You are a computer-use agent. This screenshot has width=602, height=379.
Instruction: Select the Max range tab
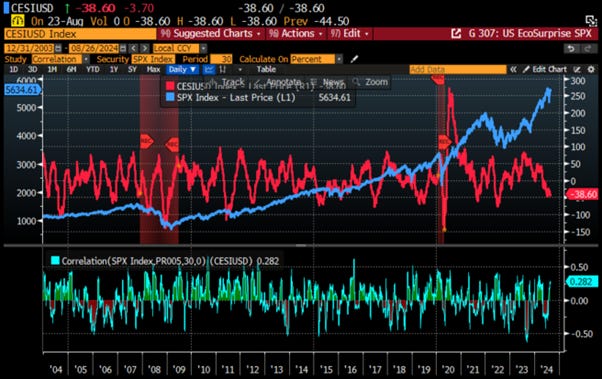[x=153, y=70]
